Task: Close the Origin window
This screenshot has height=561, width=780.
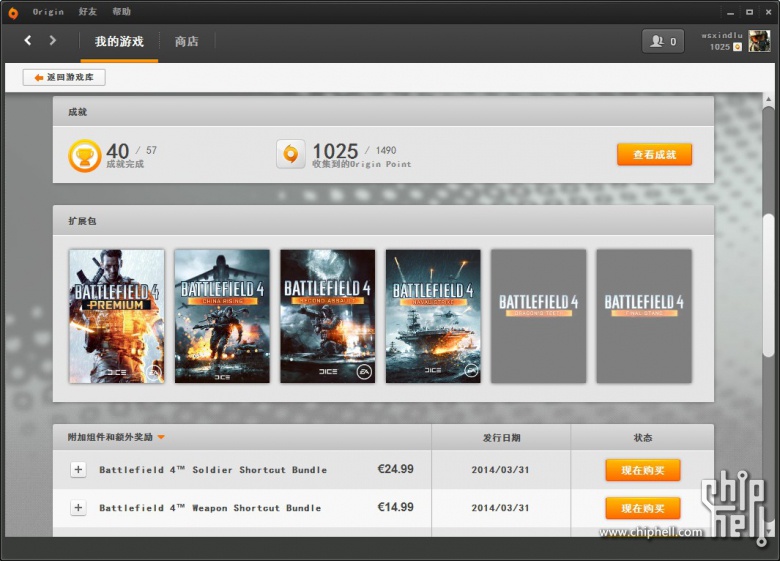Action: (x=769, y=12)
